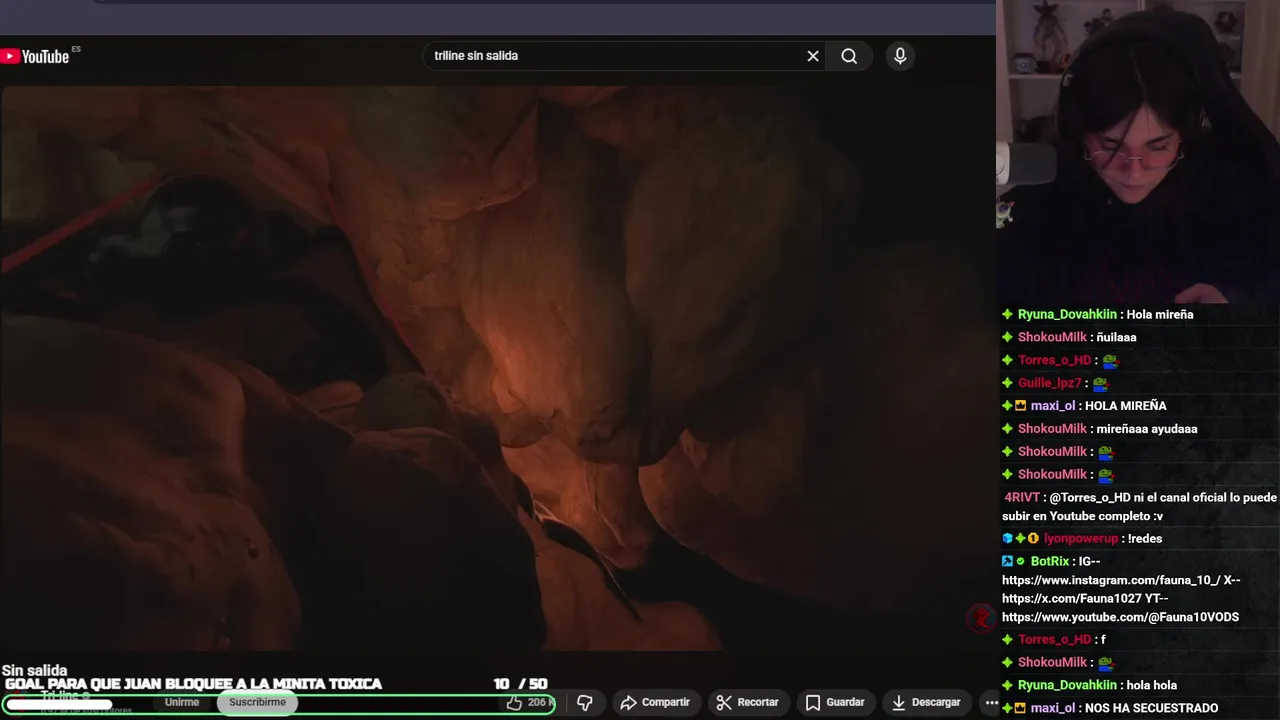Click the '@Torres_o_HD' mention in chat
Screen dimensions: 1280x720
coord(1090,497)
